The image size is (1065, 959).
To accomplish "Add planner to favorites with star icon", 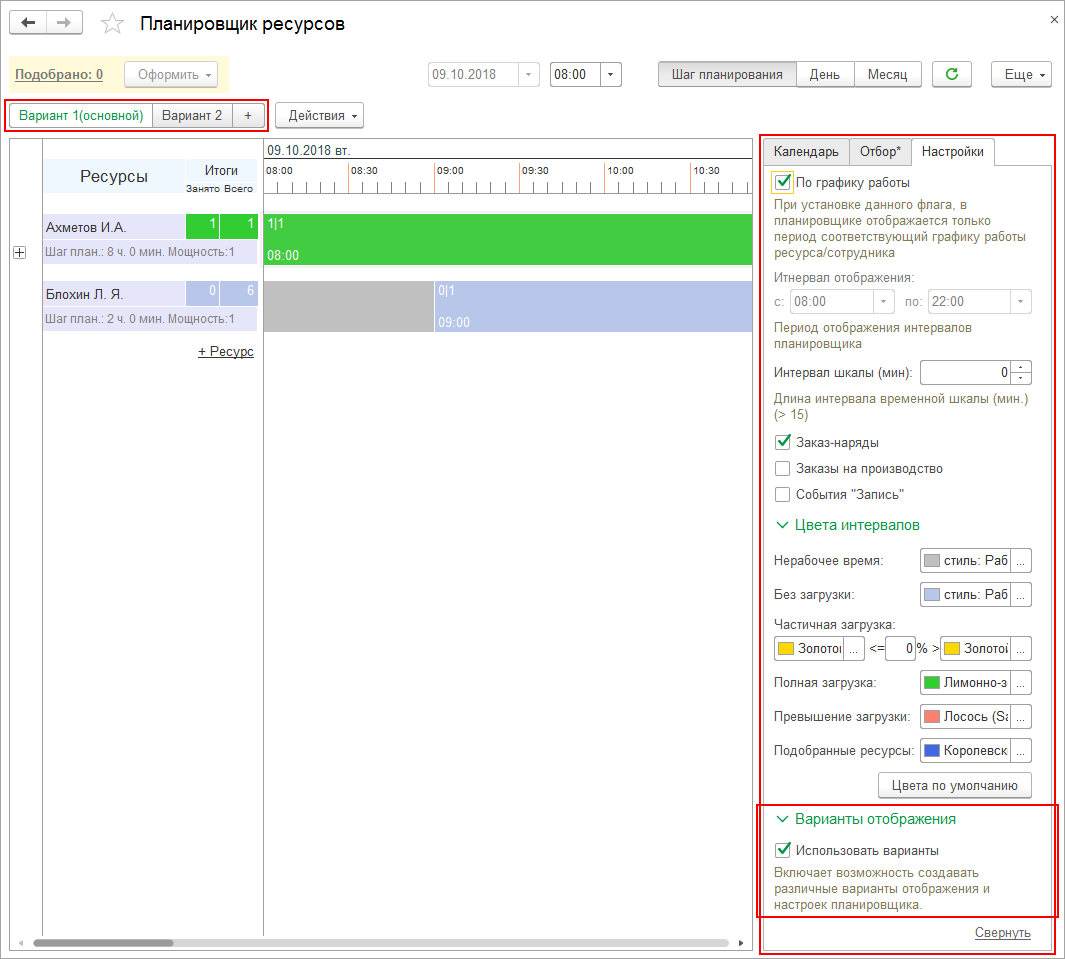I will [113, 24].
